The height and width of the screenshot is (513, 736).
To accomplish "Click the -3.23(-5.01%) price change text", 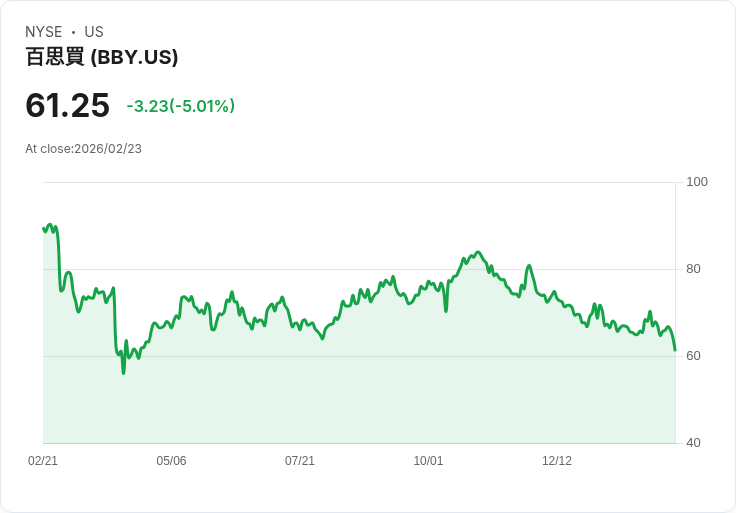I will [180, 106].
